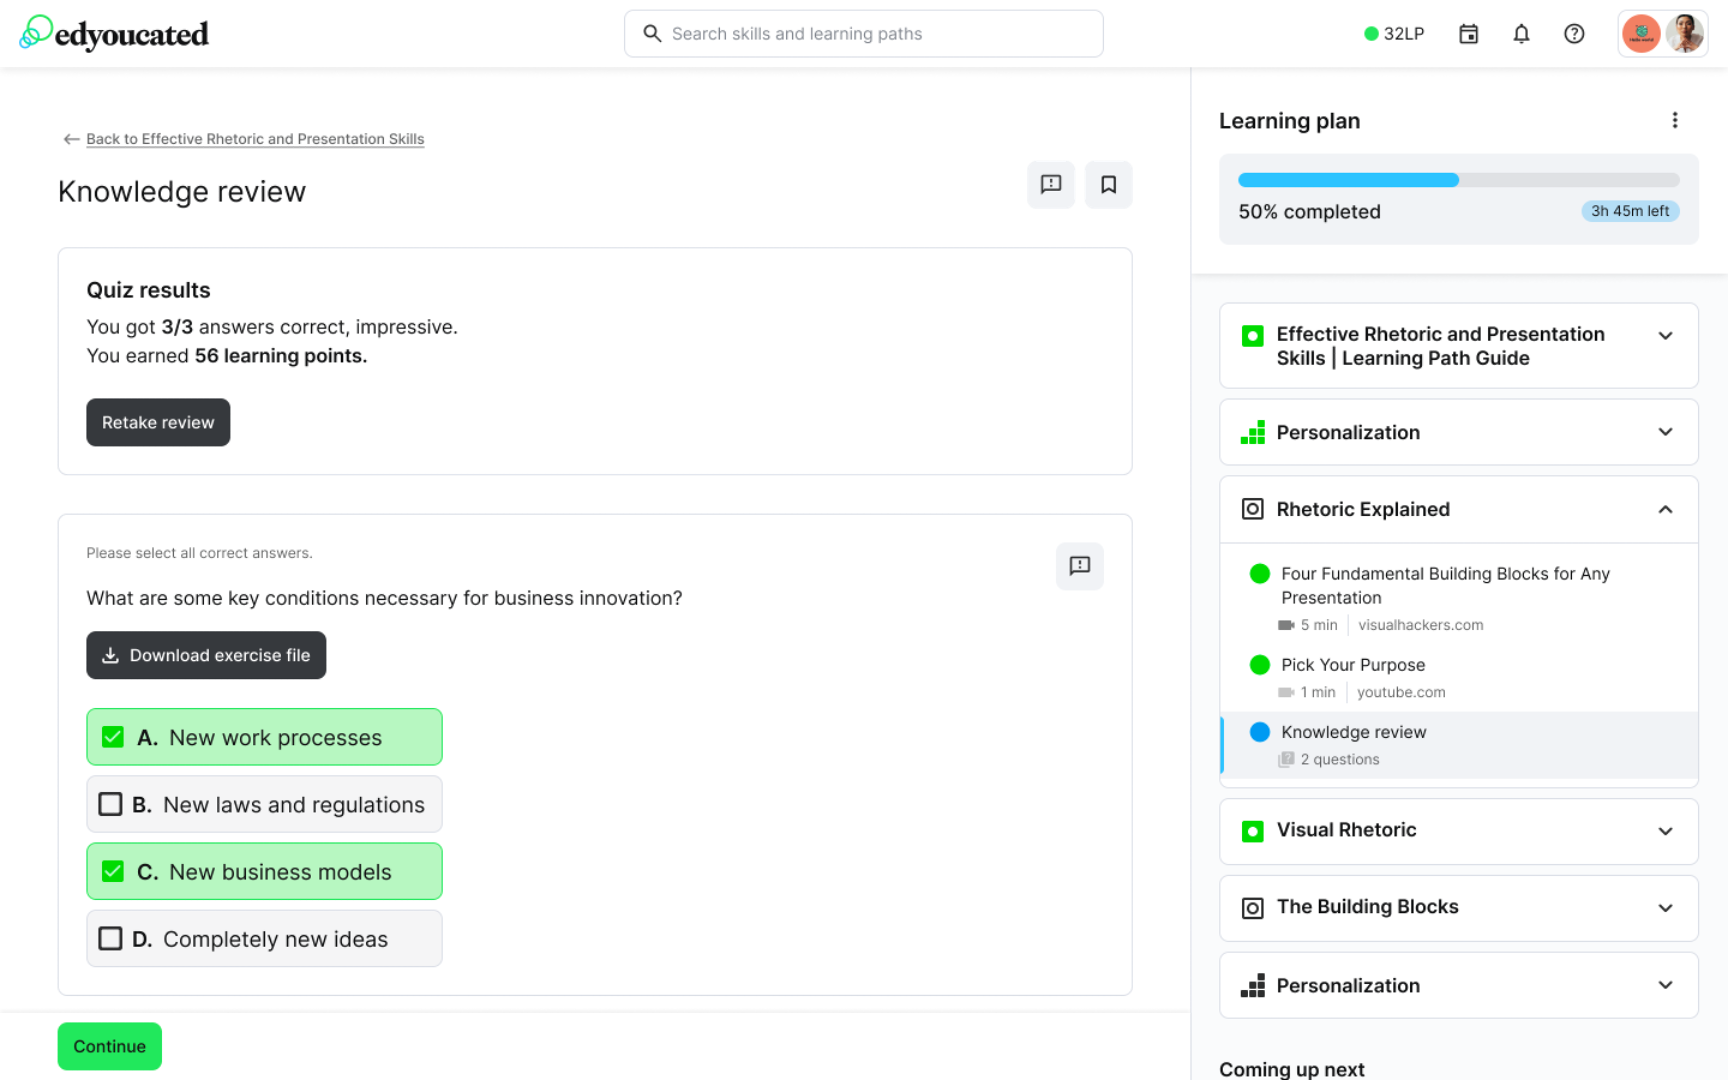Click the Retake review button

click(x=157, y=422)
